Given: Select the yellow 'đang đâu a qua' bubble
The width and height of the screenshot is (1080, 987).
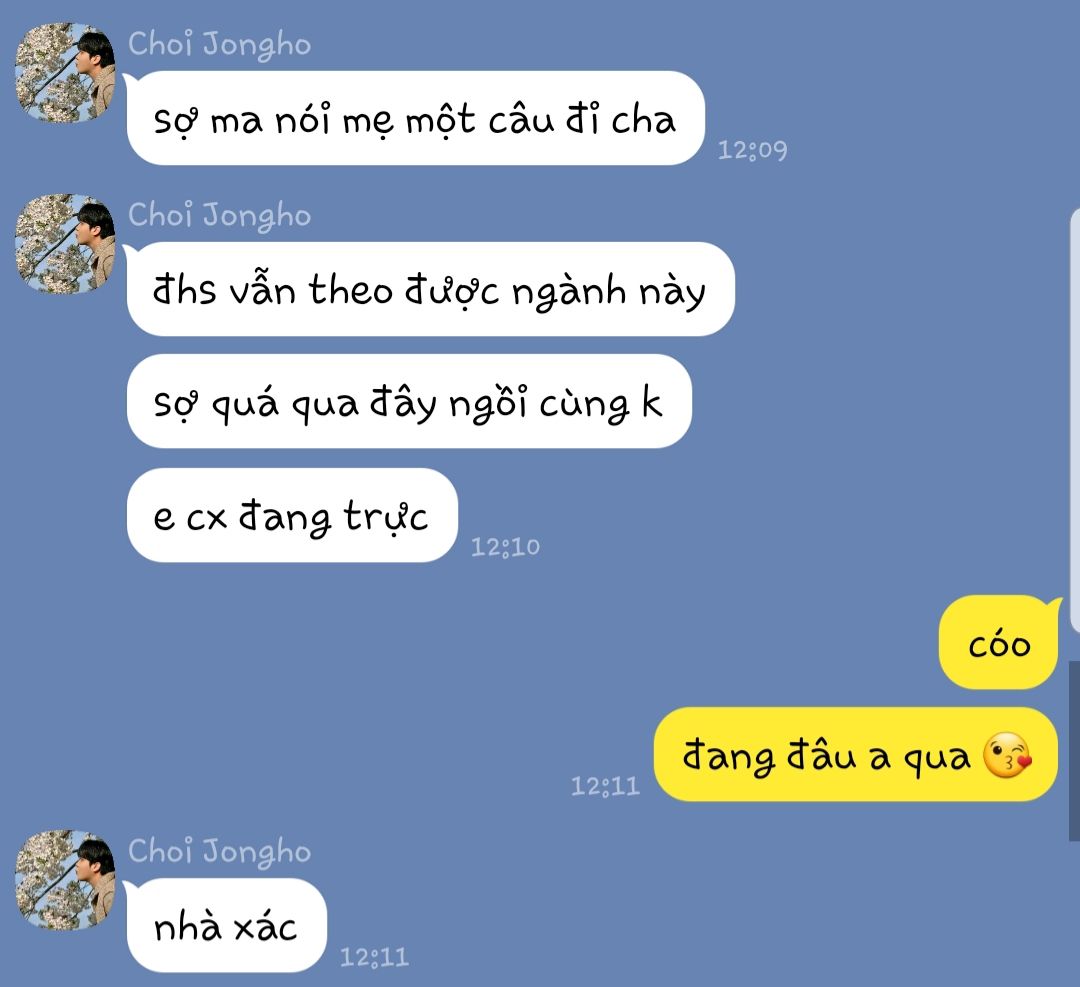Looking at the screenshot, I should pos(856,754).
